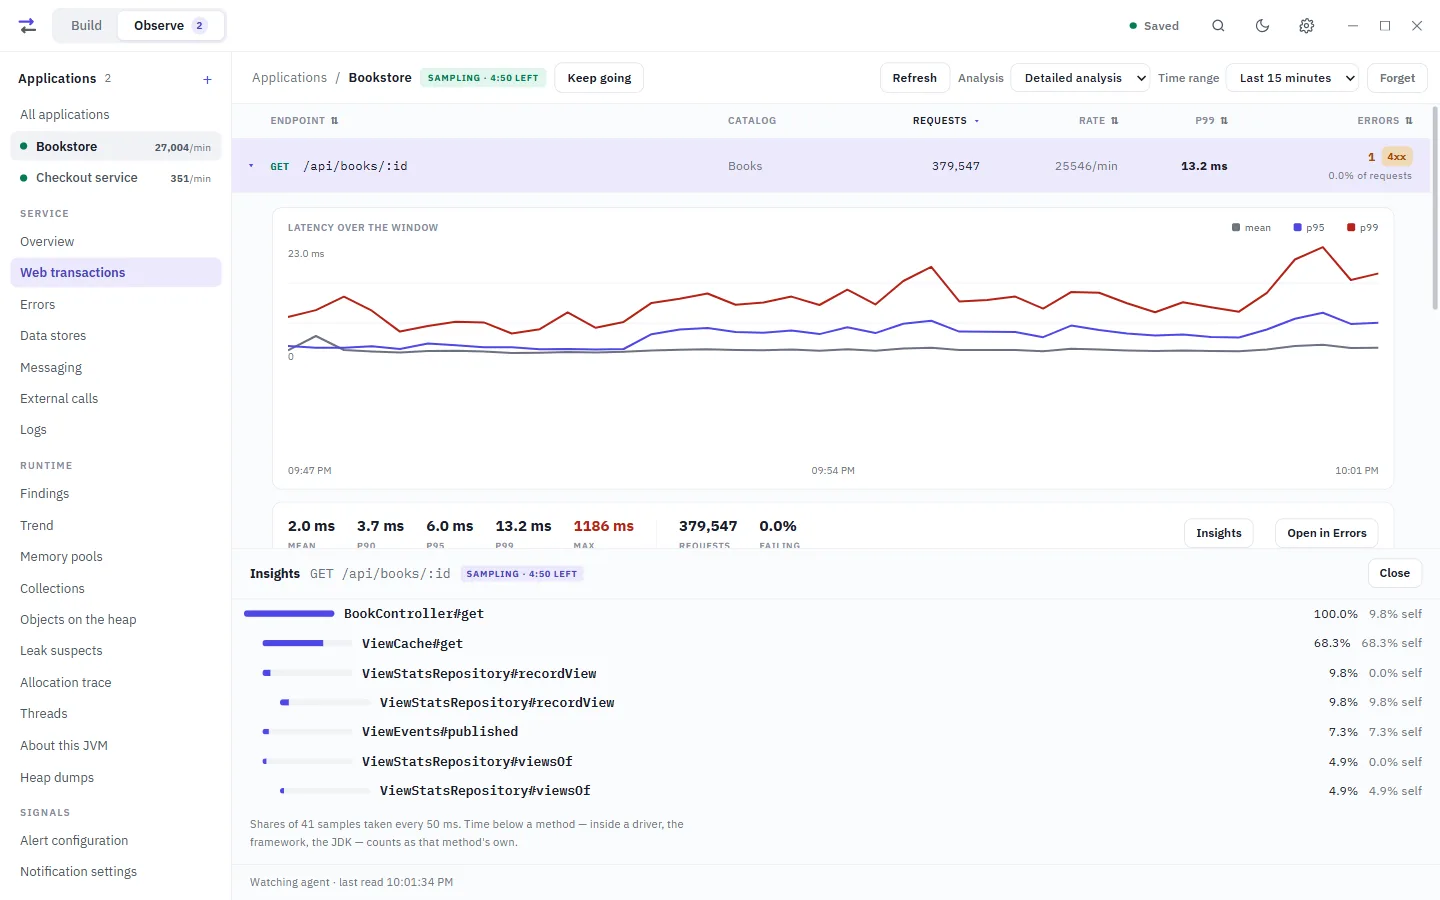Open Trend
Screen dimensions: 1440x900
click(116, 526)
